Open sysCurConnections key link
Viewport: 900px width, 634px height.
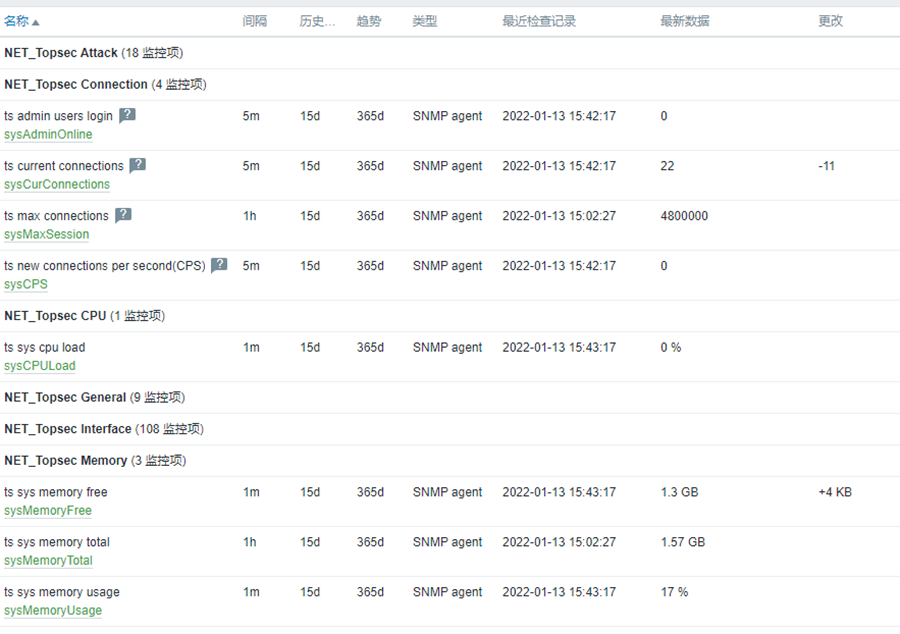[57, 184]
